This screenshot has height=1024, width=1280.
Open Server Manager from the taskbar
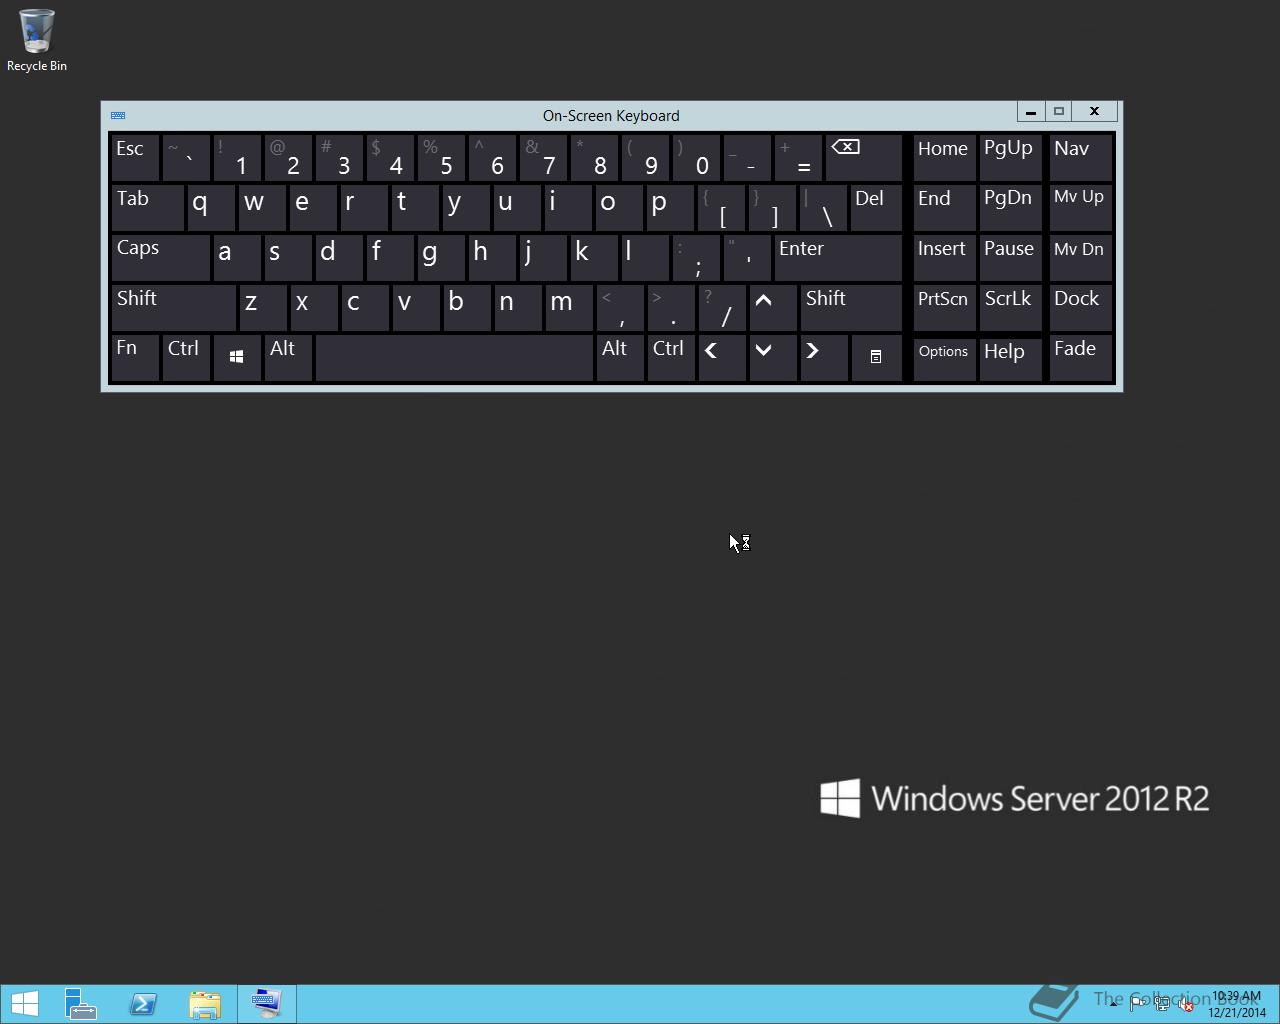click(x=81, y=1004)
